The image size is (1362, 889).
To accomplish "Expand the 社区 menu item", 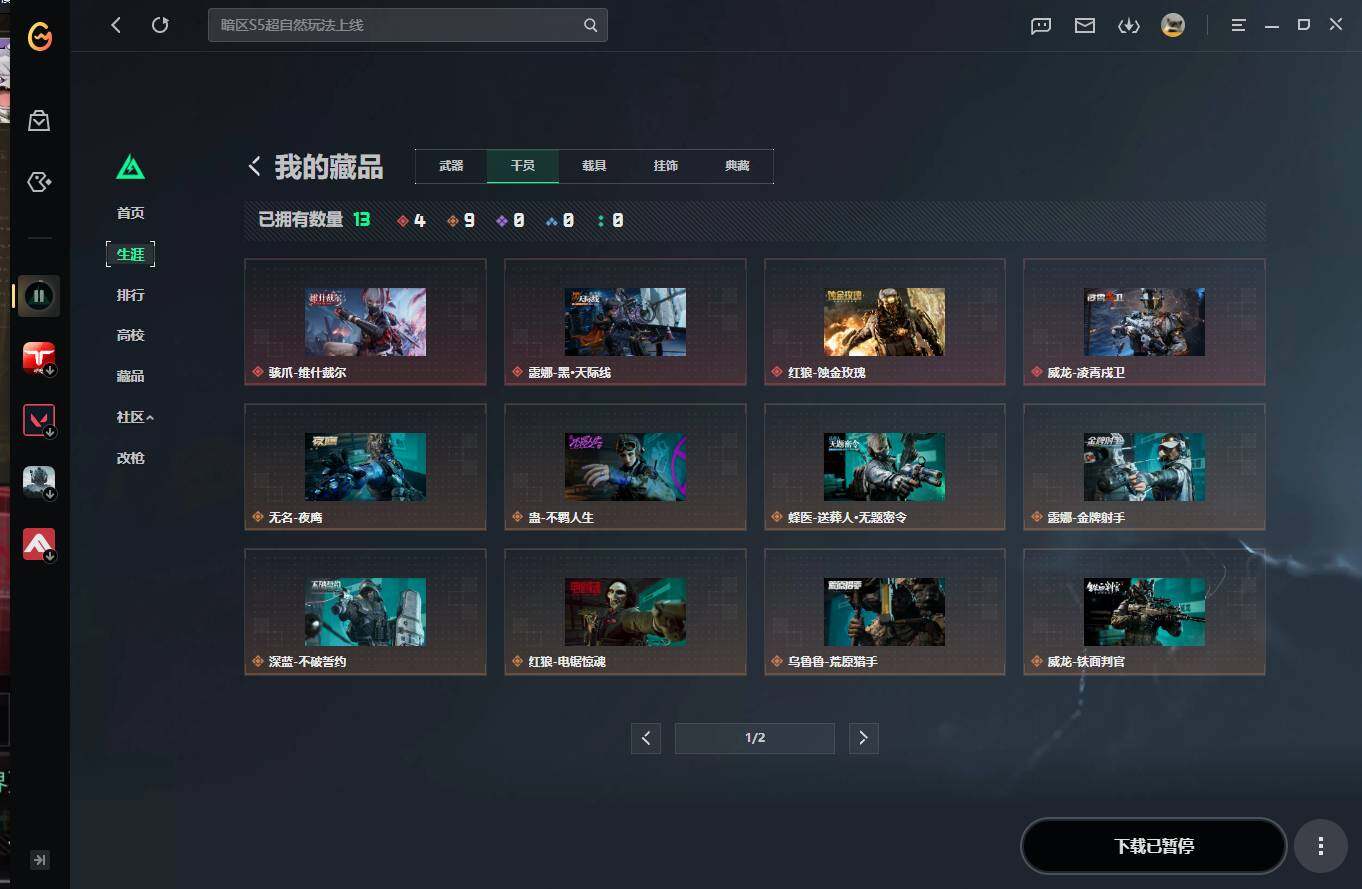I will click(x=135, y=417).
